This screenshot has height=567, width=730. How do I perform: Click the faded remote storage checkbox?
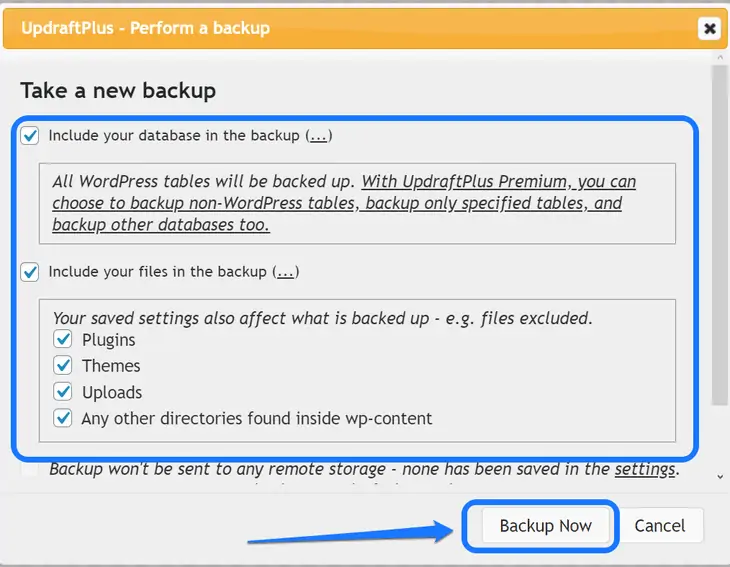click(x=30, y=468)
